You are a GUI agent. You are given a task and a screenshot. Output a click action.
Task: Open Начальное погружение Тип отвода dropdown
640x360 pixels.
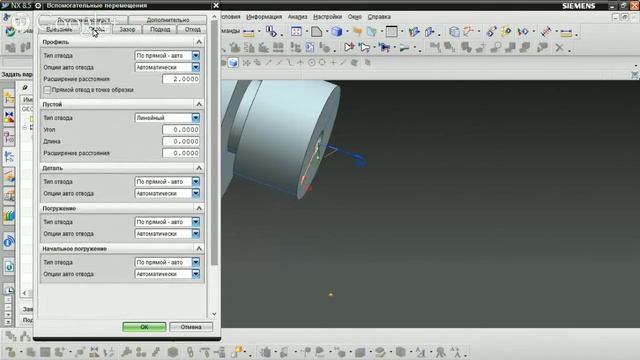tap(167, 262)
